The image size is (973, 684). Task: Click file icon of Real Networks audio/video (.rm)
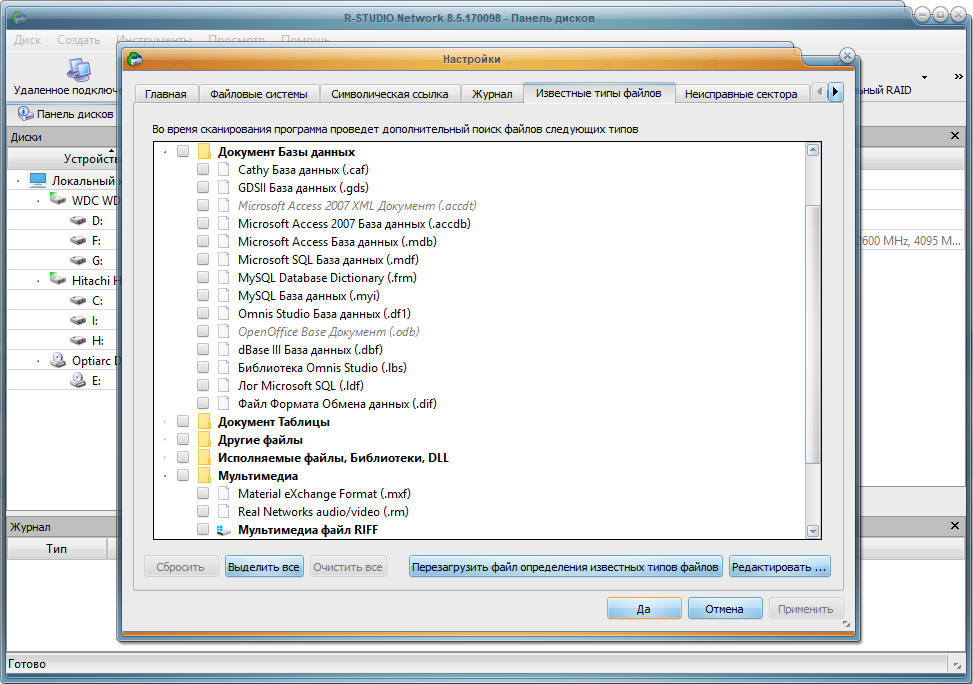click(x=223, y=511)
